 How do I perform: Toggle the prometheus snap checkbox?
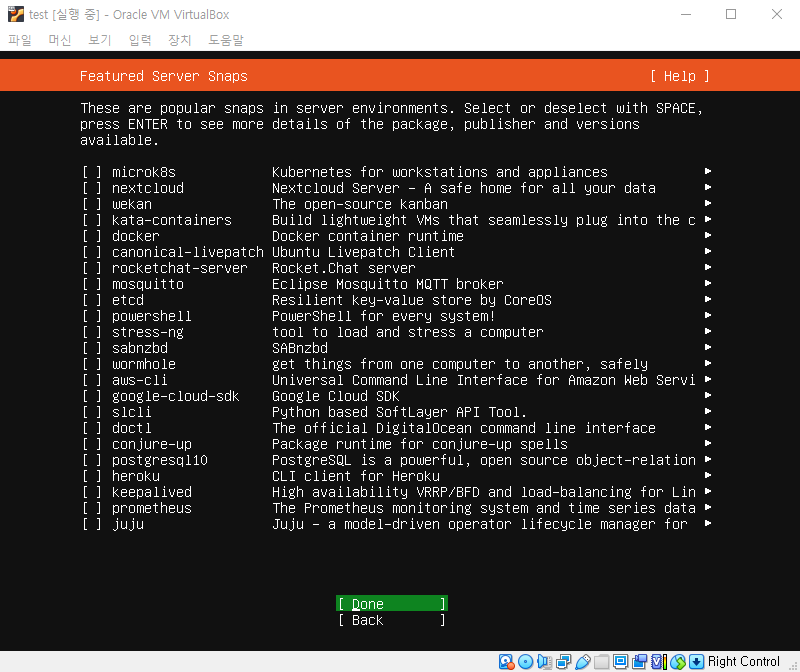coord(92,508)
